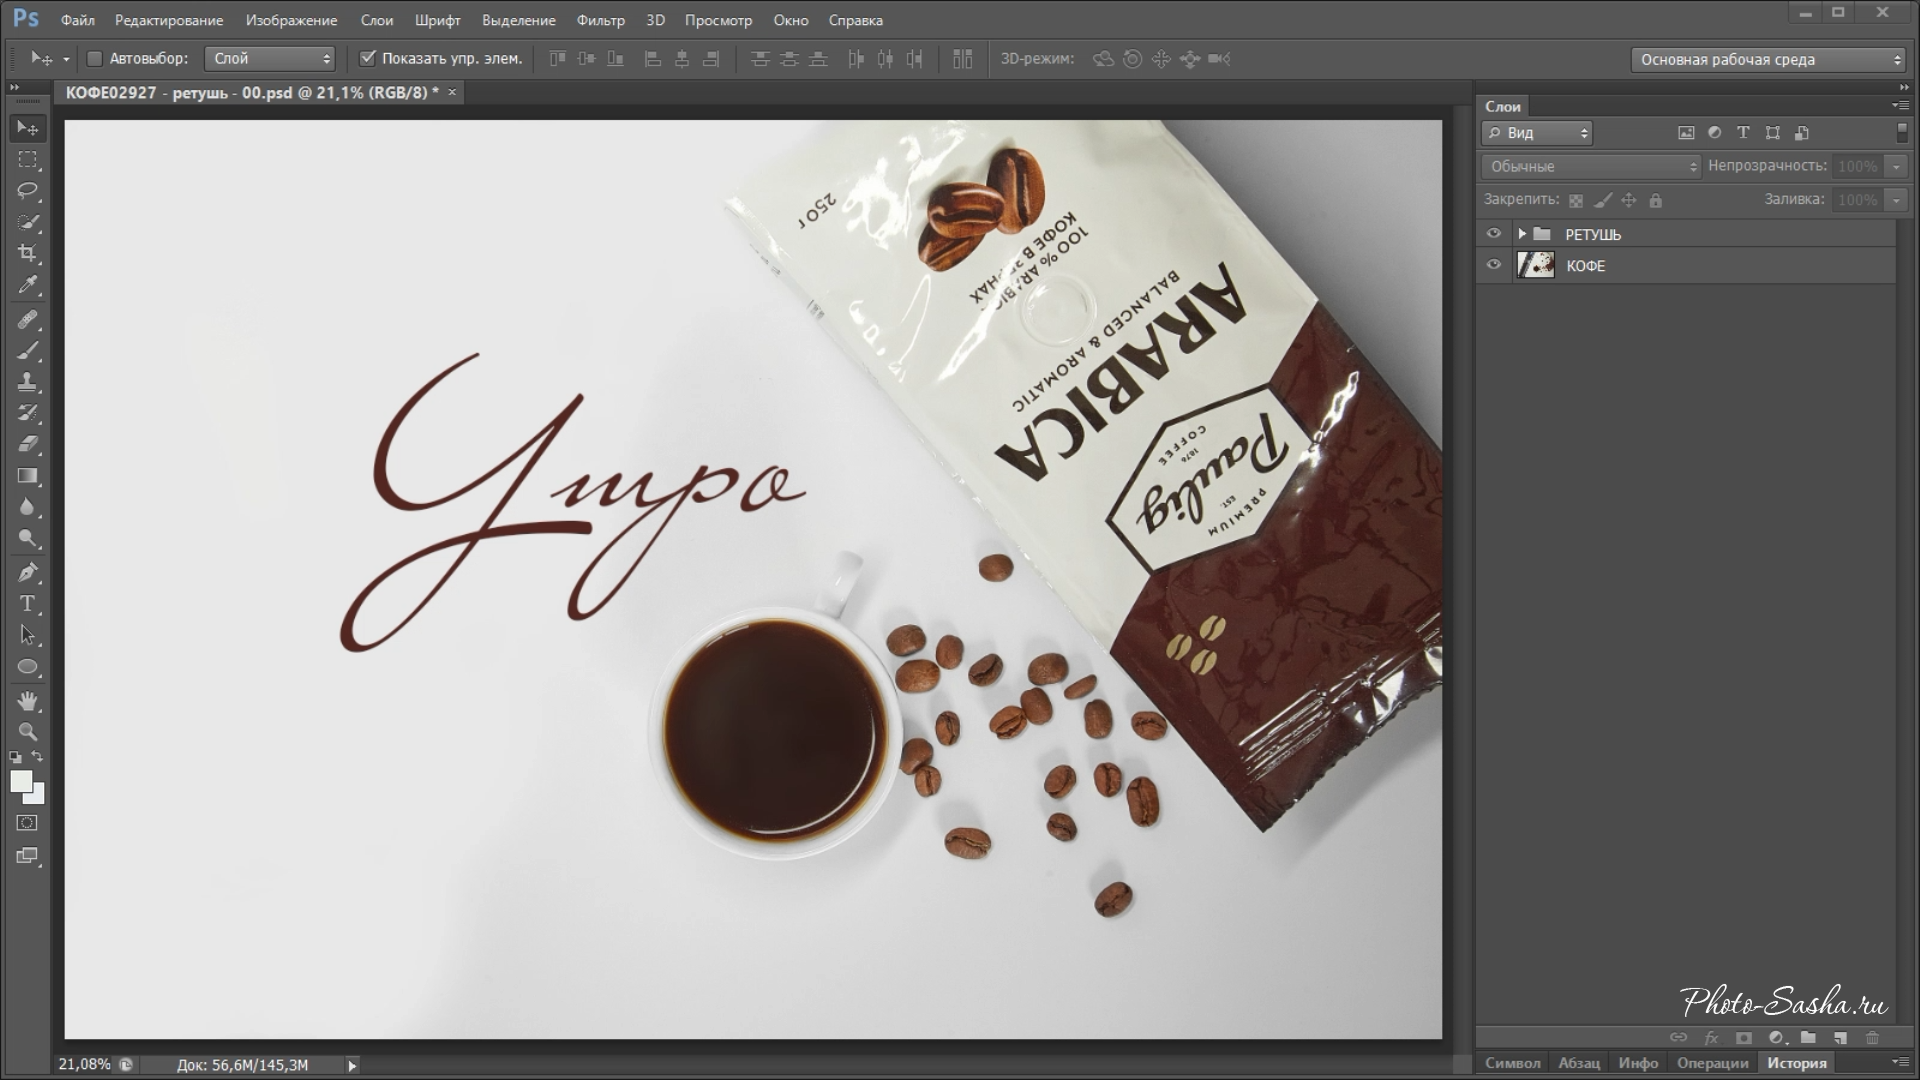Select the Pen tool
This screenshot has height=1080, width=1920.
click(x=27, y=572)
